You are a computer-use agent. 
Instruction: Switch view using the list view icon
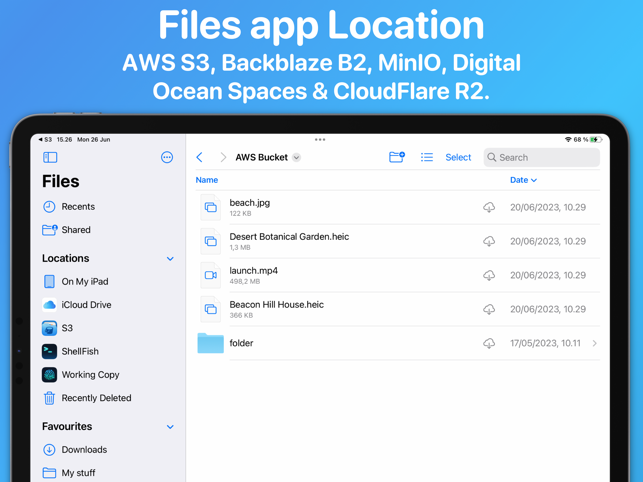[x=427, y=157]
